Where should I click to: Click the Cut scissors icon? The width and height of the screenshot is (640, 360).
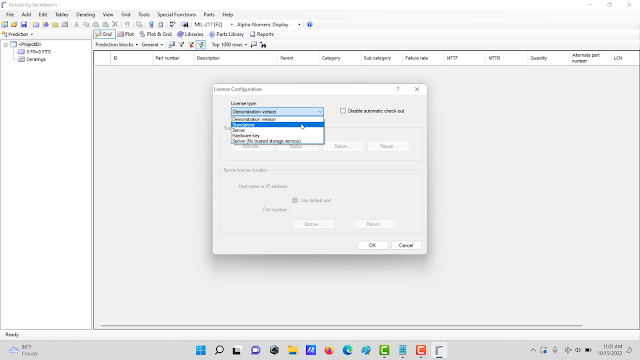click(x=76, y=24)
